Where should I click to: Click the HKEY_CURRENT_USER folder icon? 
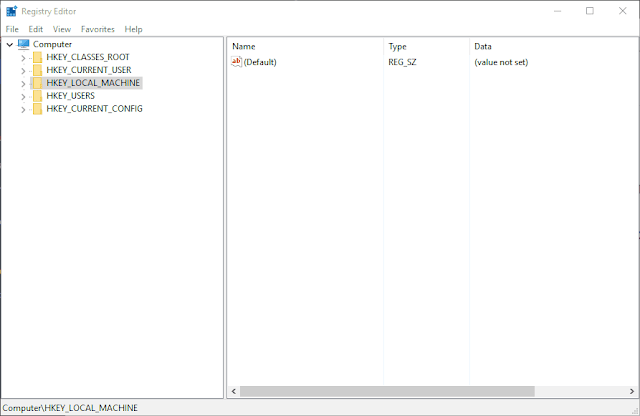37,70
